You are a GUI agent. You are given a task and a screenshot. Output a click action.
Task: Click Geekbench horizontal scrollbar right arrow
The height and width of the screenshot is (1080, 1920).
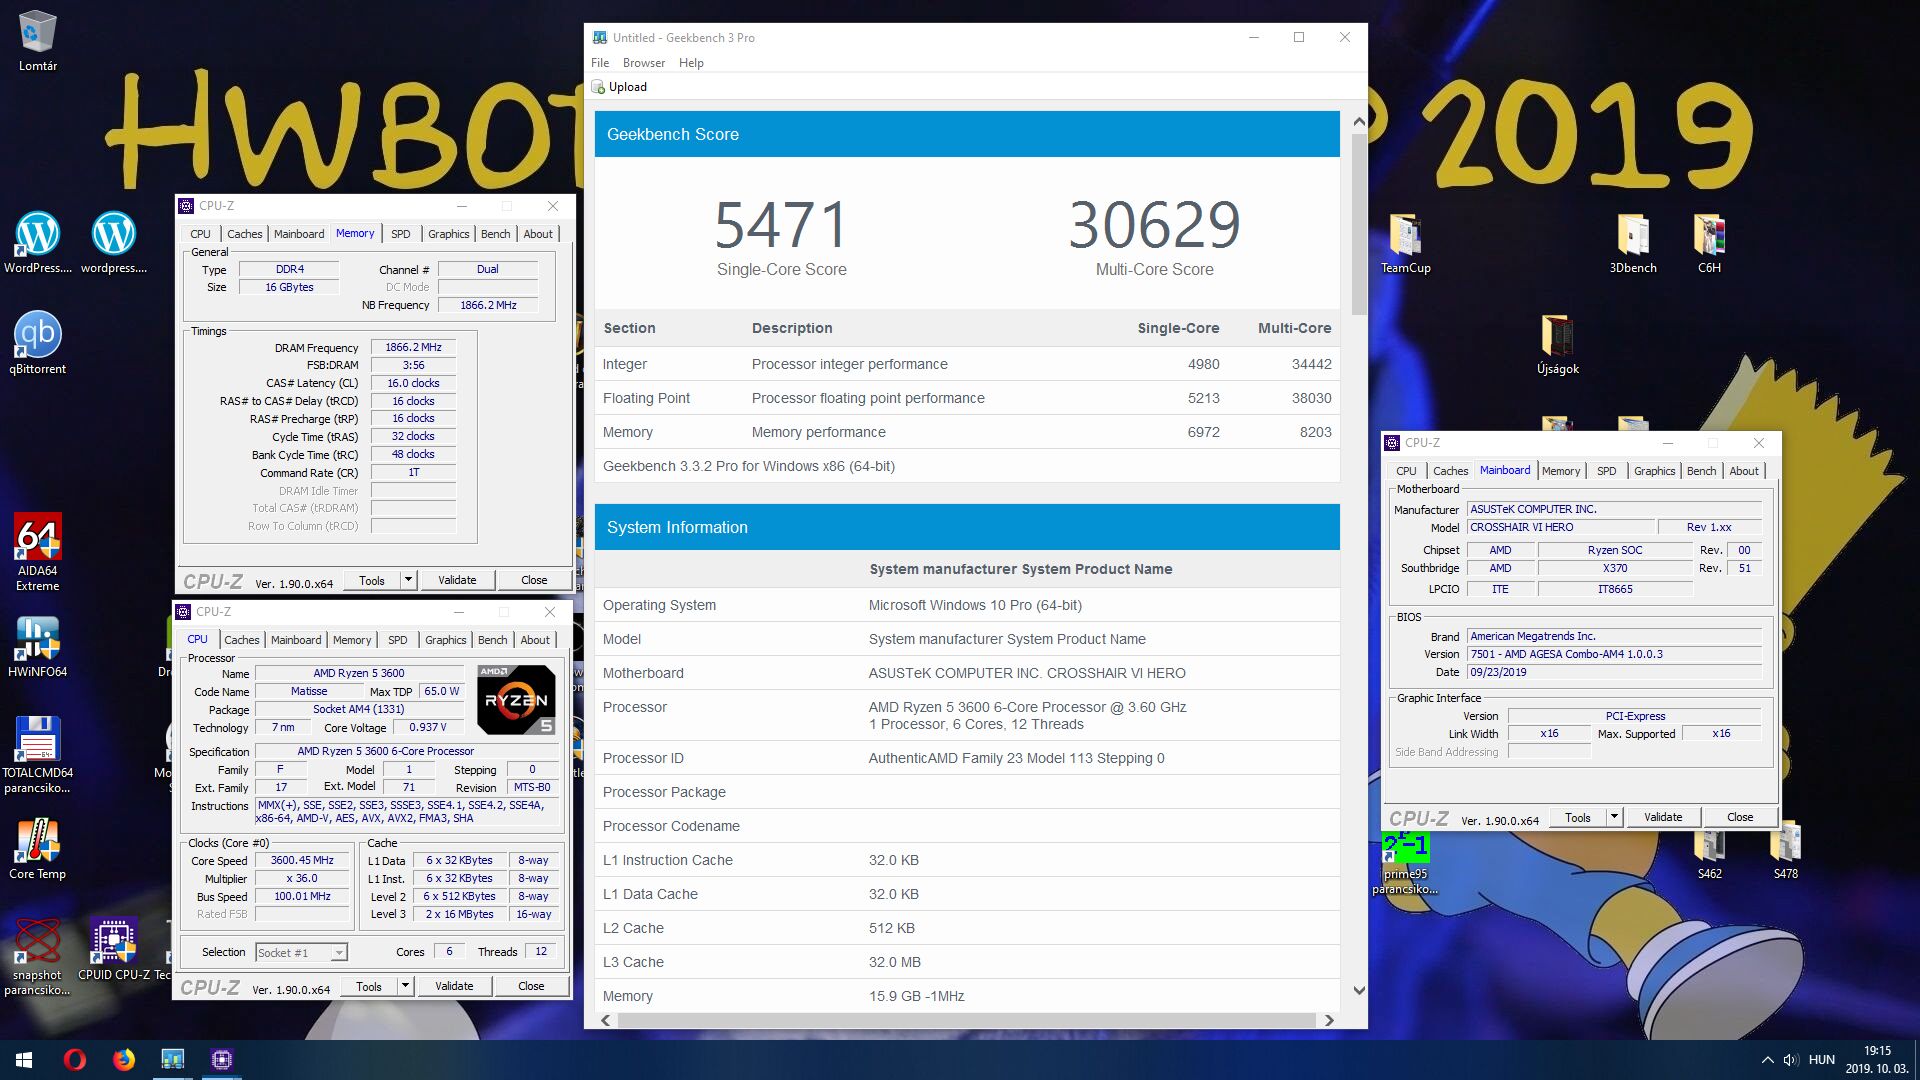point(1329,1020)
